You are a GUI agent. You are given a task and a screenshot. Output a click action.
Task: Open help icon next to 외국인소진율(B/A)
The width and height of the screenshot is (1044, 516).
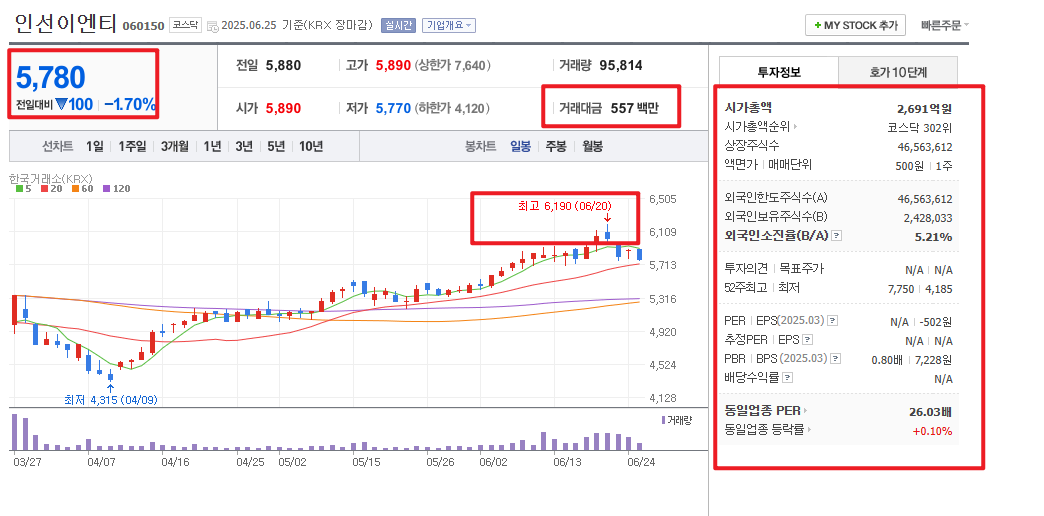837,236
